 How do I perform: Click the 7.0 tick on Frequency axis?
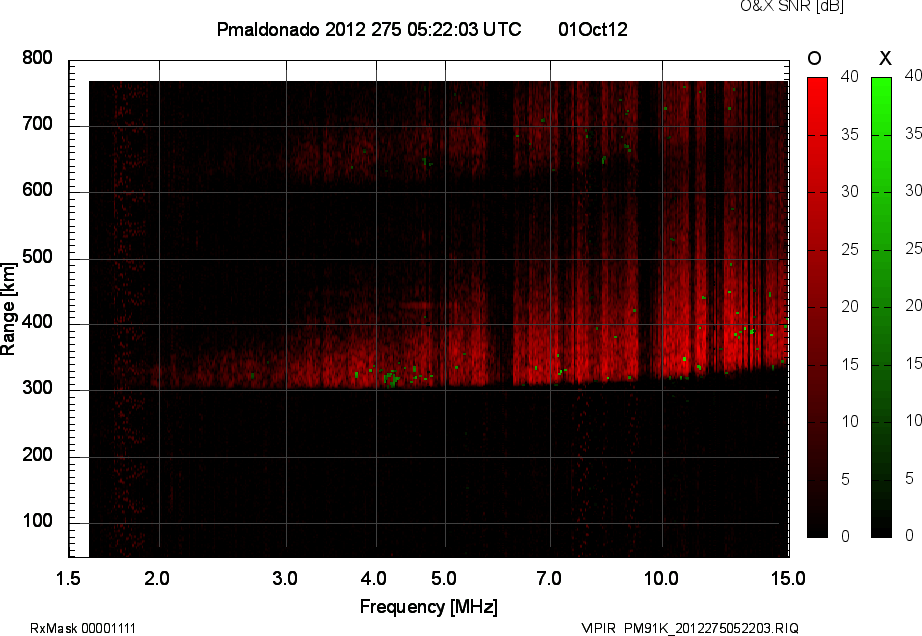[549, 578]
